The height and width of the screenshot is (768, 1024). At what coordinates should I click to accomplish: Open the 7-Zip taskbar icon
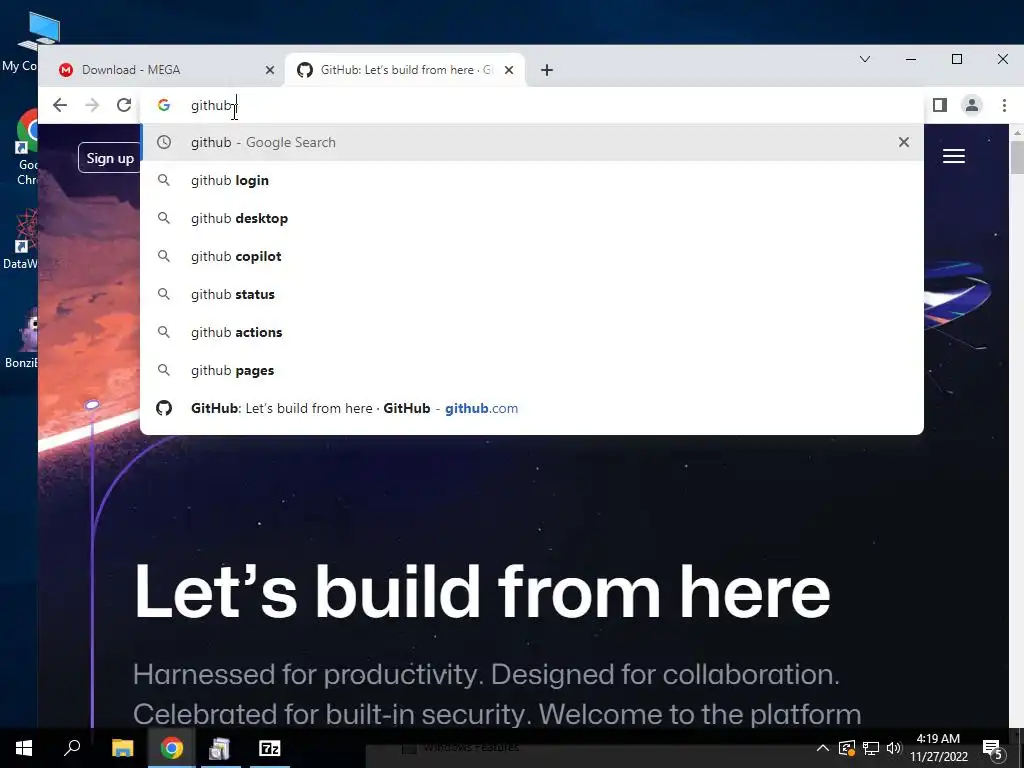(x=270, y=748)
